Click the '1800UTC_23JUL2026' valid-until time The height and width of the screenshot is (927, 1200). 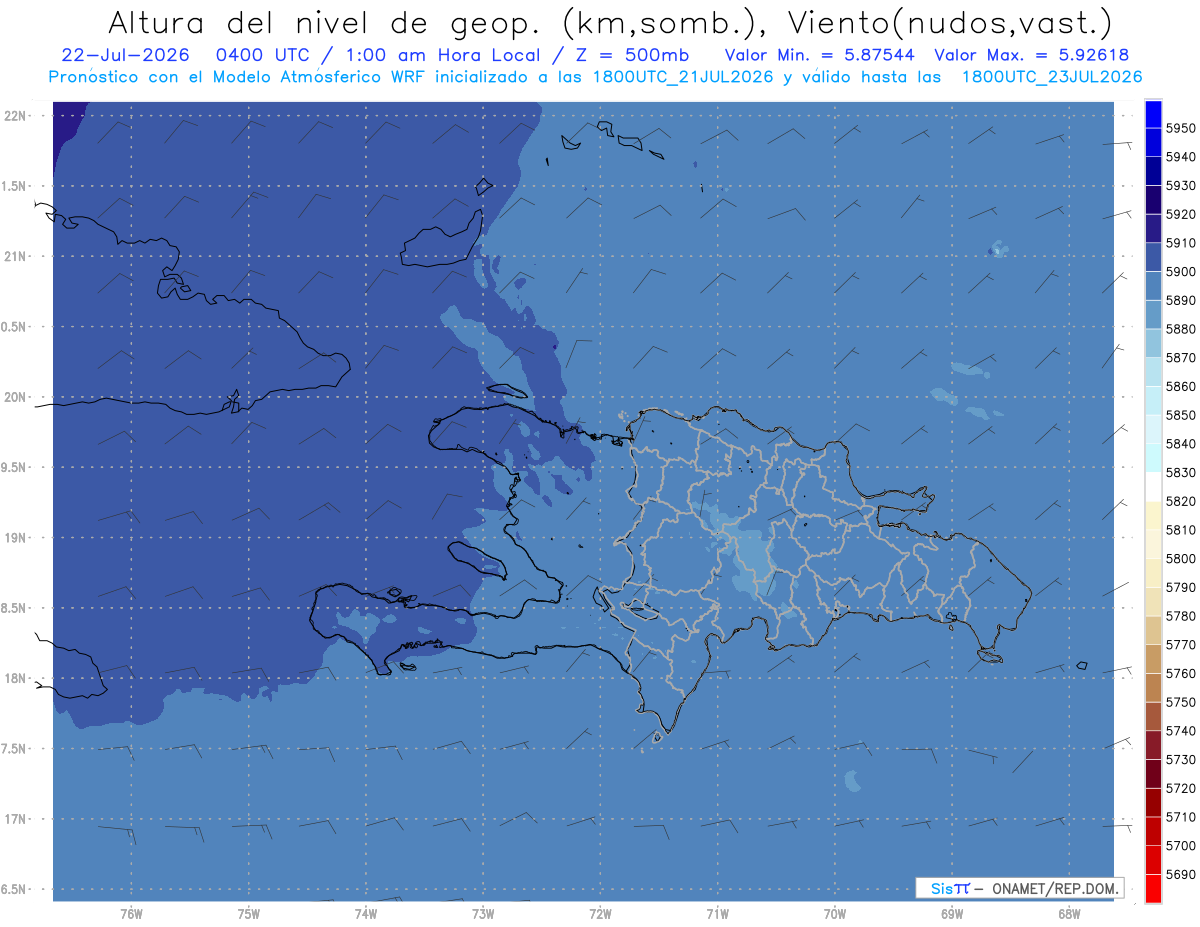pos(1053,77)
